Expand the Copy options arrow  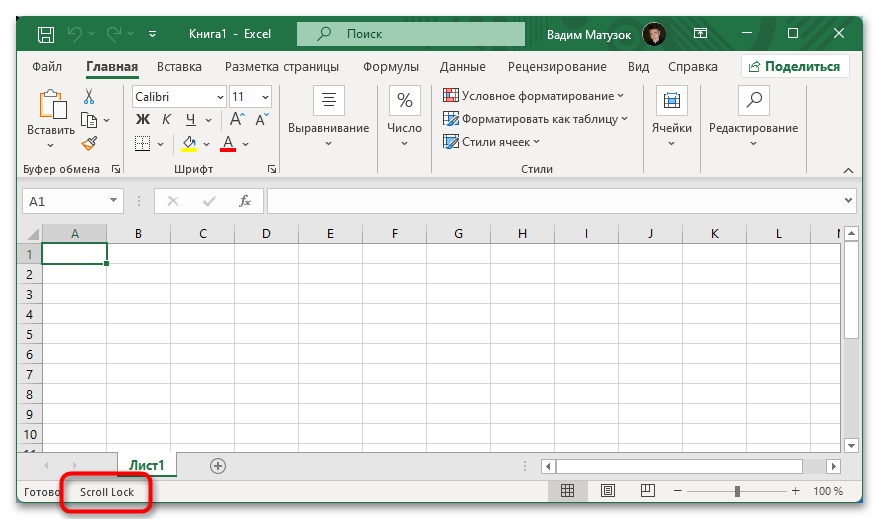tap(107, 121)
